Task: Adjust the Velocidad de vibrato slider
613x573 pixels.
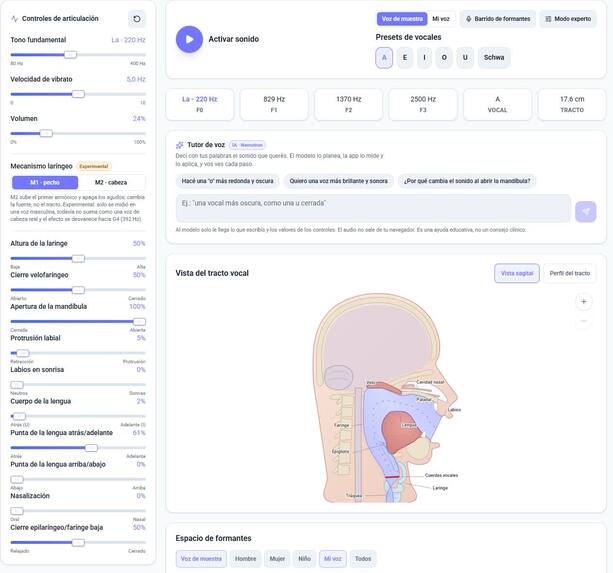Action: 78,94
